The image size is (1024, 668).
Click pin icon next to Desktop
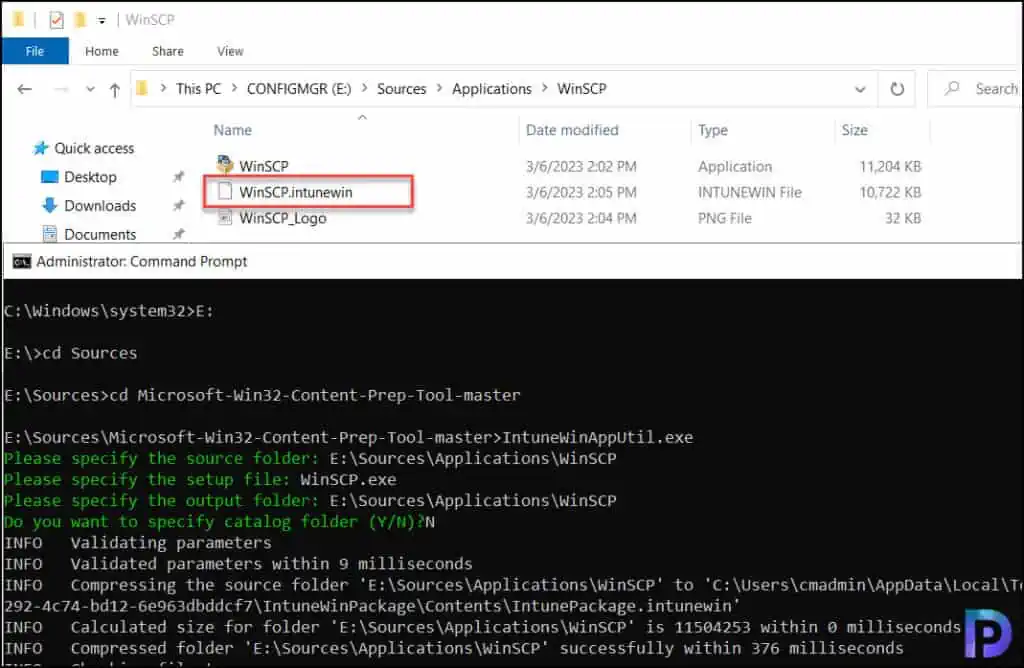coord(178,177)
